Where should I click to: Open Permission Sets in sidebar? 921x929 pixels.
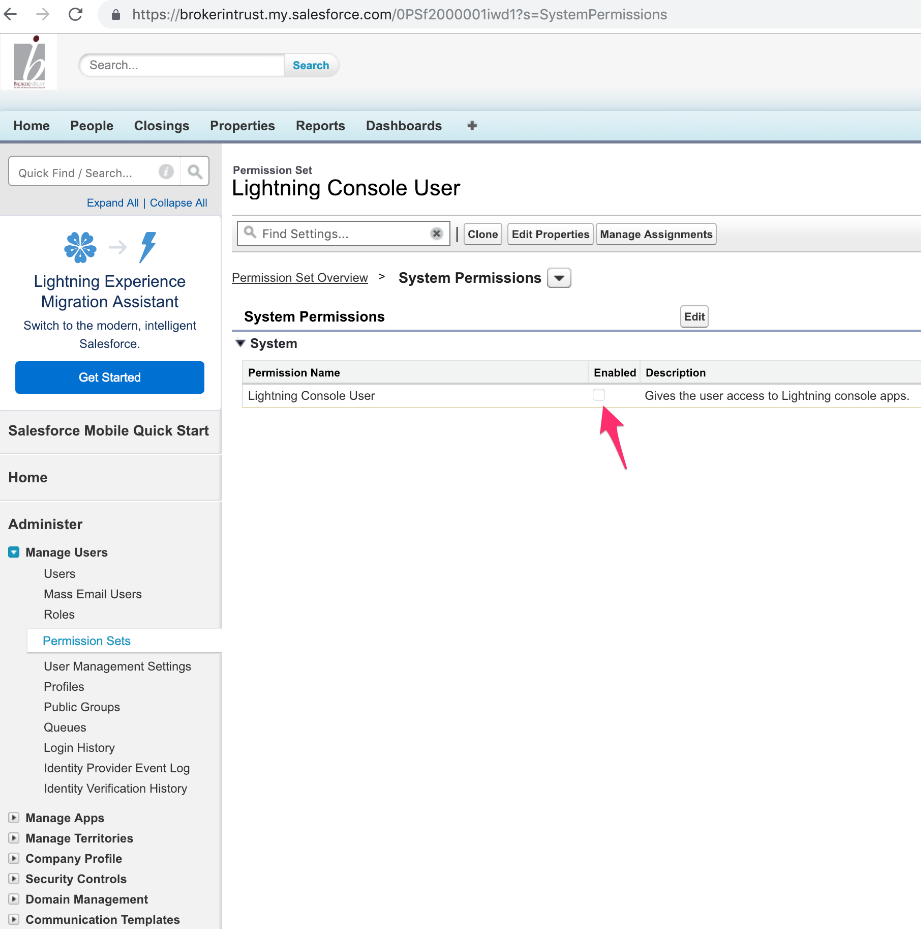tap(87, 640)
